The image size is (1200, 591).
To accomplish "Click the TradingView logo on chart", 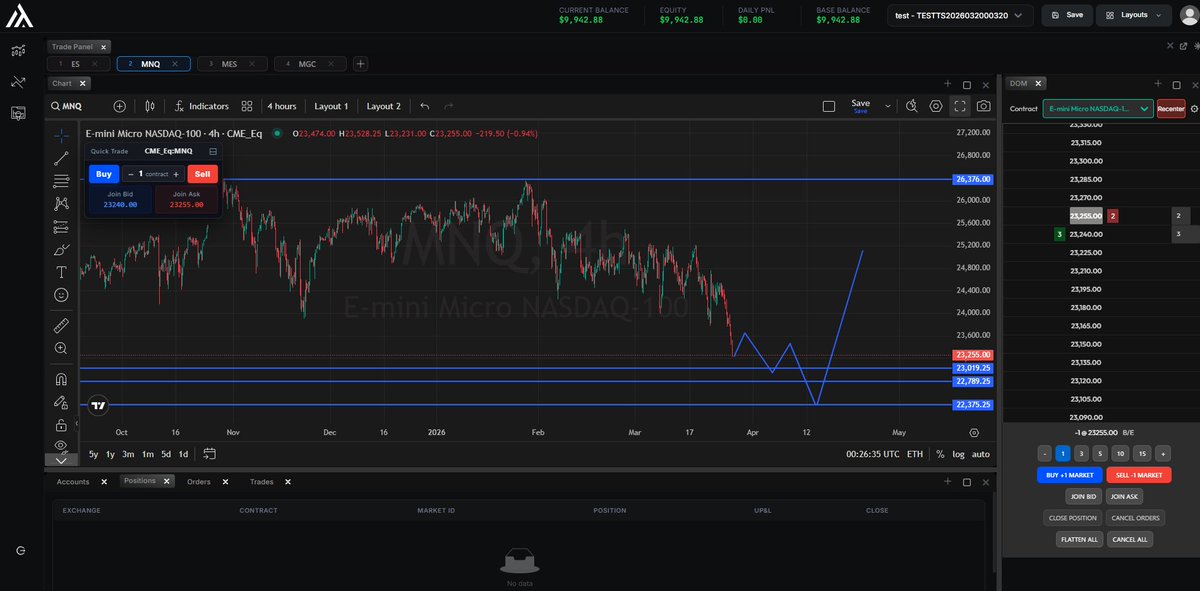I will click(x=98, y=406).
